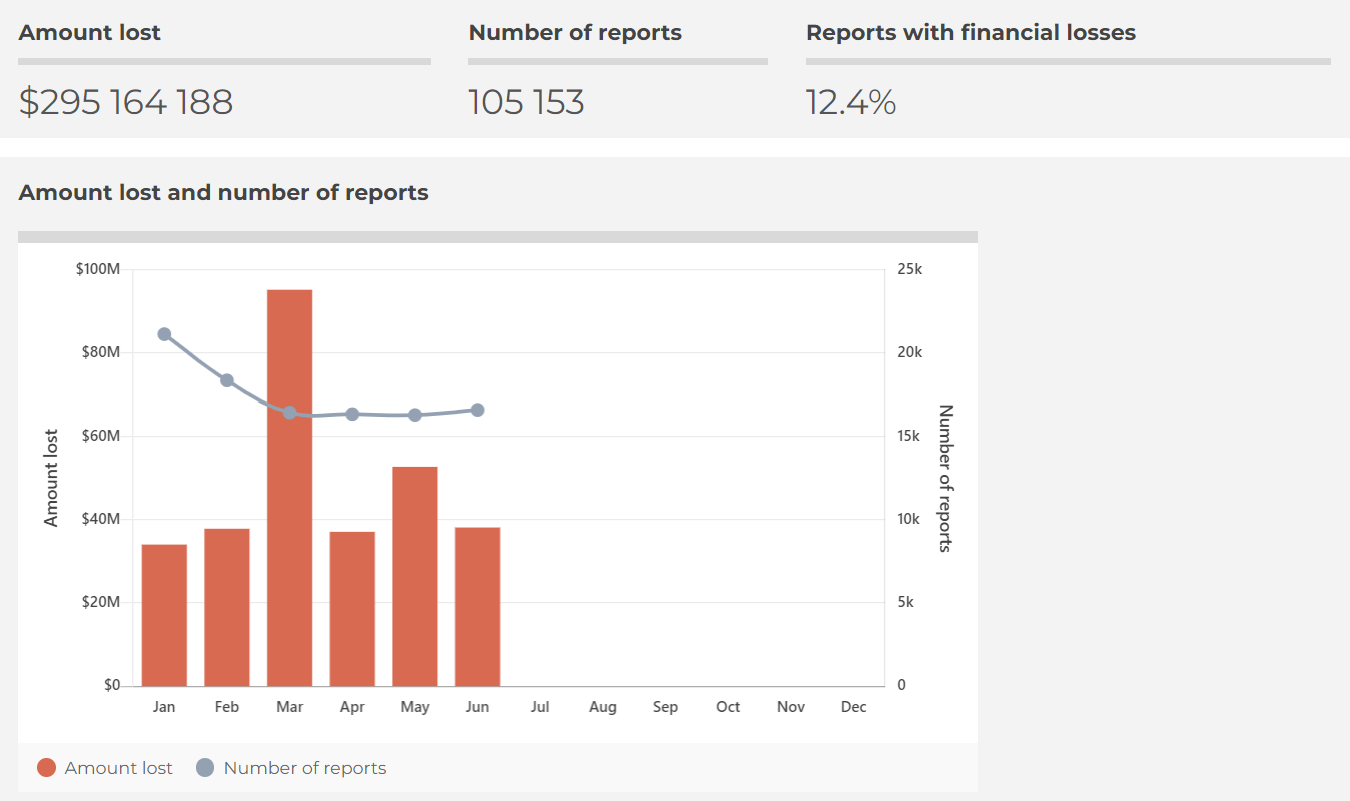Click the Jan axis label
Screen dimensions: 1350x801
pyautogui.click(x=163, y=706)
